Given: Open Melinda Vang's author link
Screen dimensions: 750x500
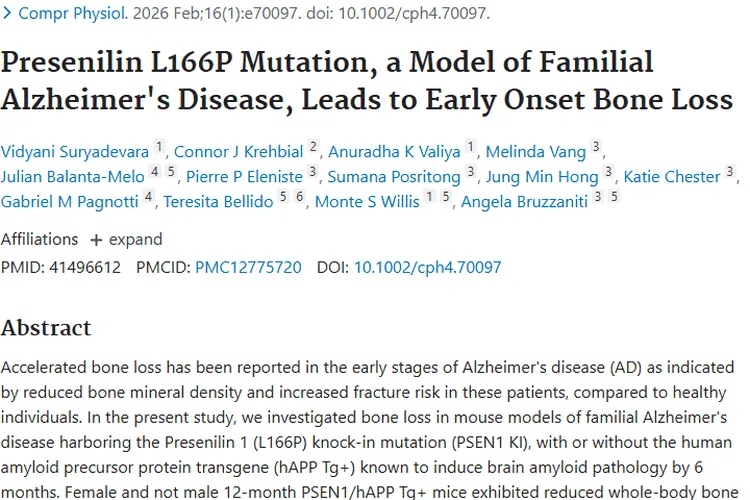Looking at the screenshot, I should coord(535,152).
